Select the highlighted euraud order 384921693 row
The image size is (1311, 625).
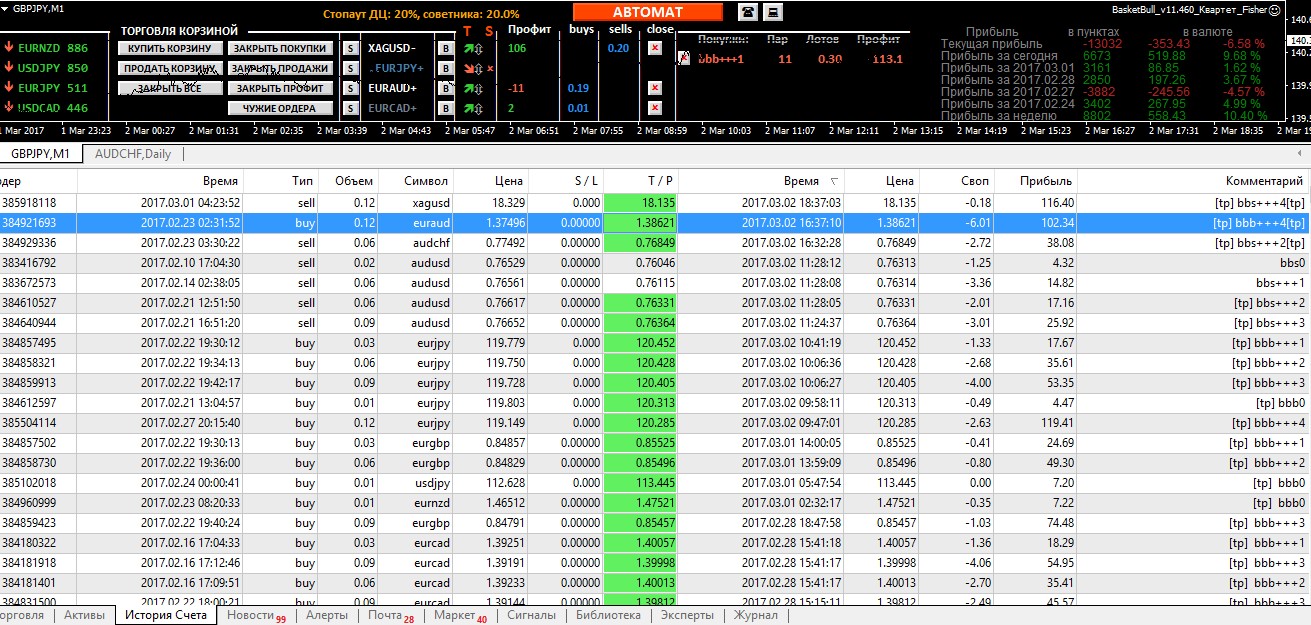coord(655,222)
